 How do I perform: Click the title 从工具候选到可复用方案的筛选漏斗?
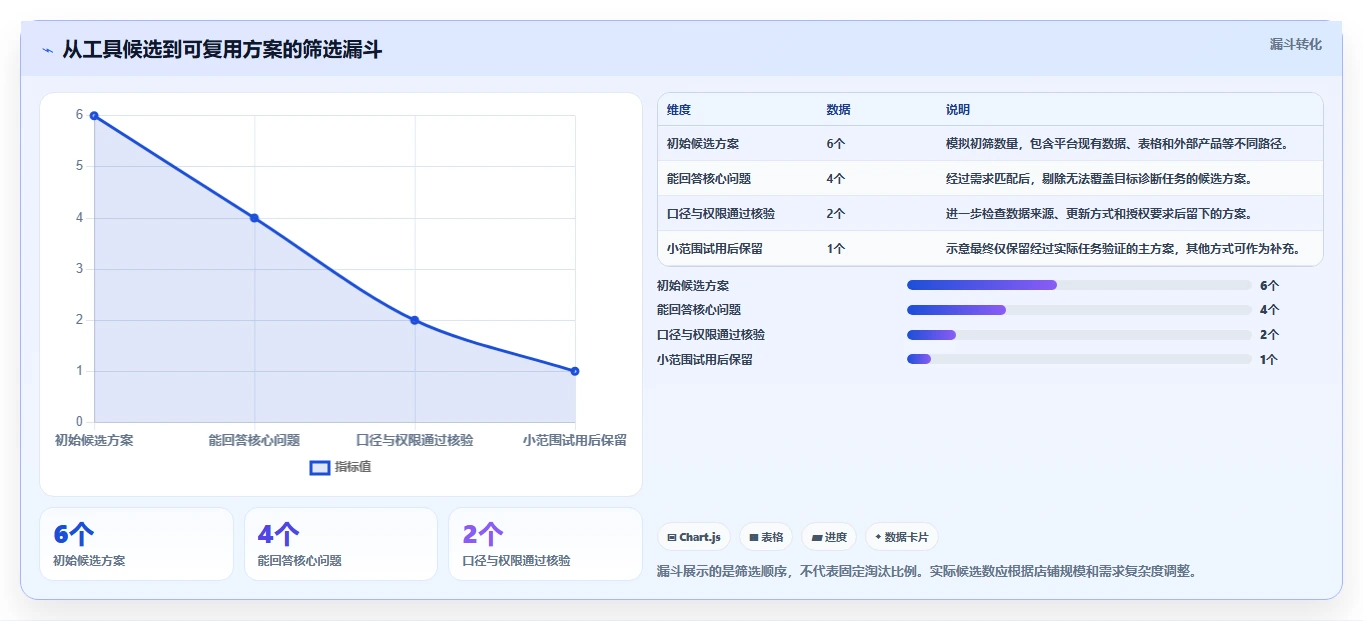click(x=222, y=50)
